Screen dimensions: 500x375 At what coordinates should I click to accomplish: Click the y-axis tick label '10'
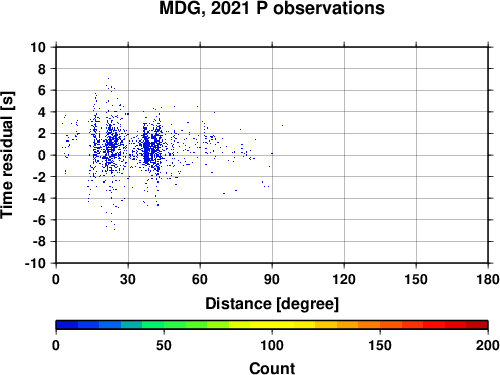[x=38, y=47]
